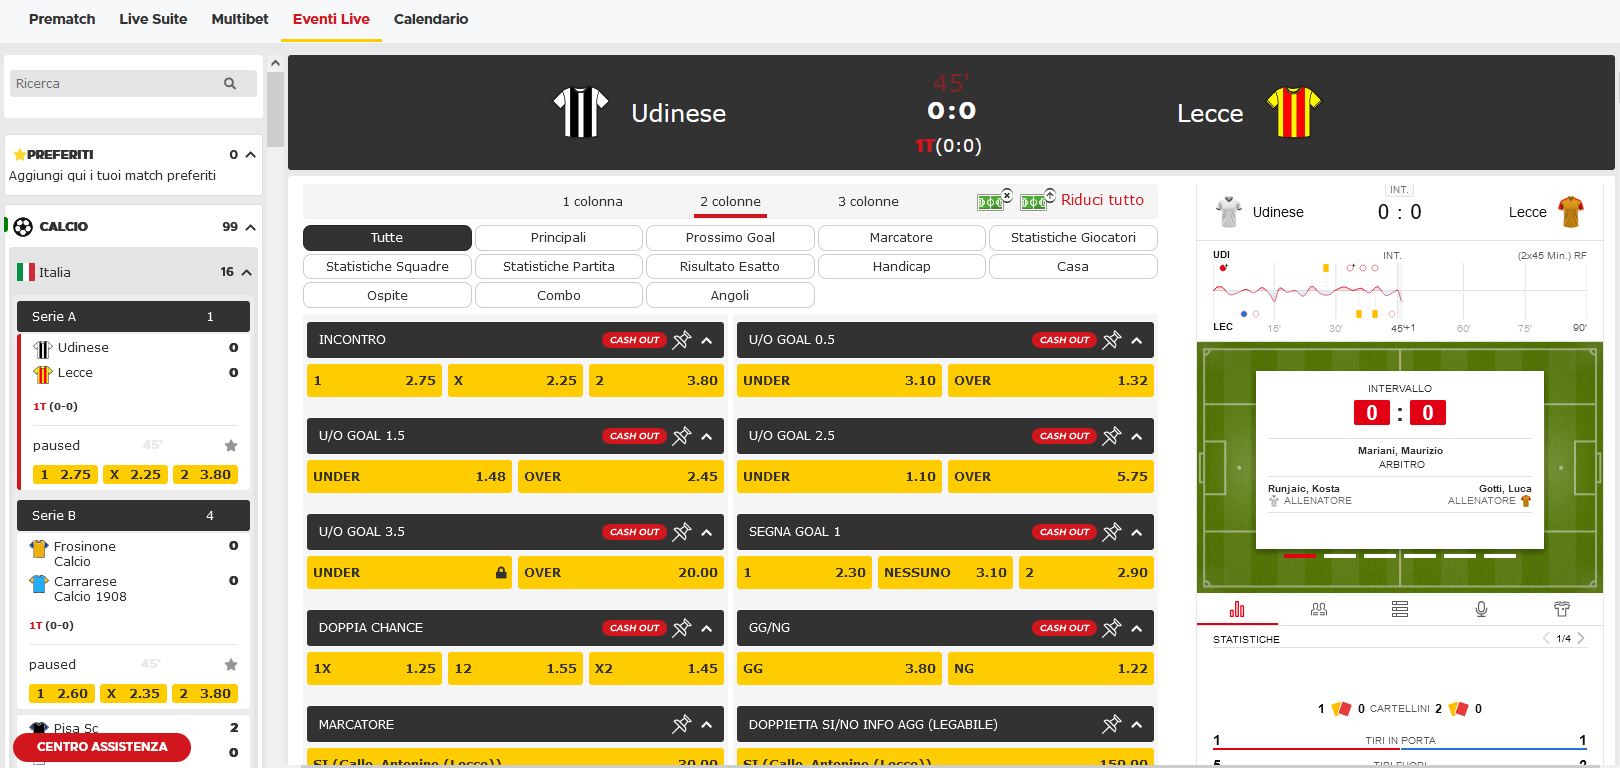The height and width of the screenshot is (768, 1620).
Task: Bet on 1X at 1.25
Action: coord(374,669)
